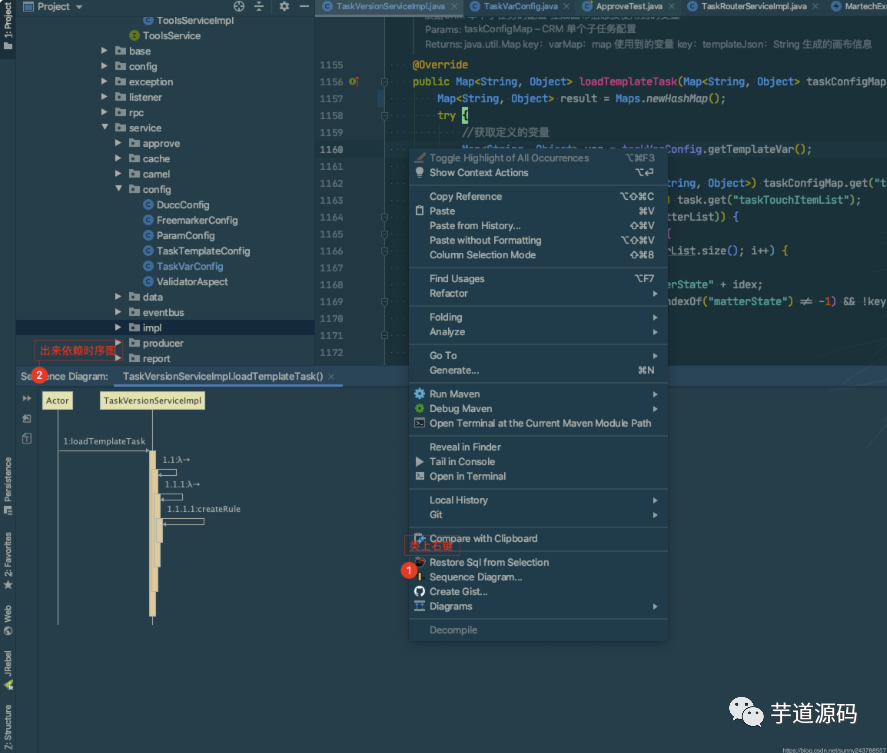Click the scroll-from-source target icon
The width and height of the screenshot is (887, 753).
pos(238,7)
